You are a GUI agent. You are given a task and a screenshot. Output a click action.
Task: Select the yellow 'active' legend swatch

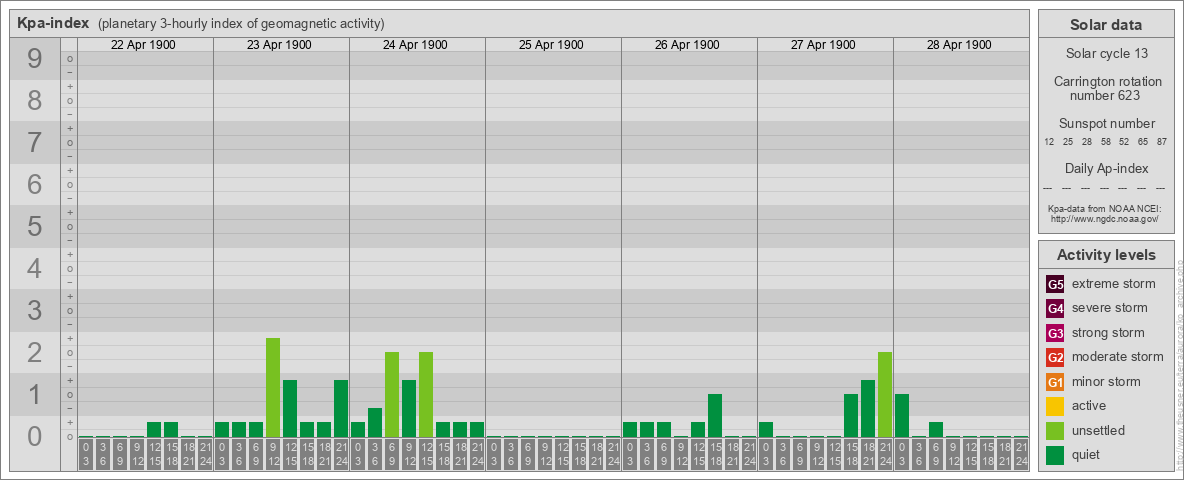click(1055, 406)
